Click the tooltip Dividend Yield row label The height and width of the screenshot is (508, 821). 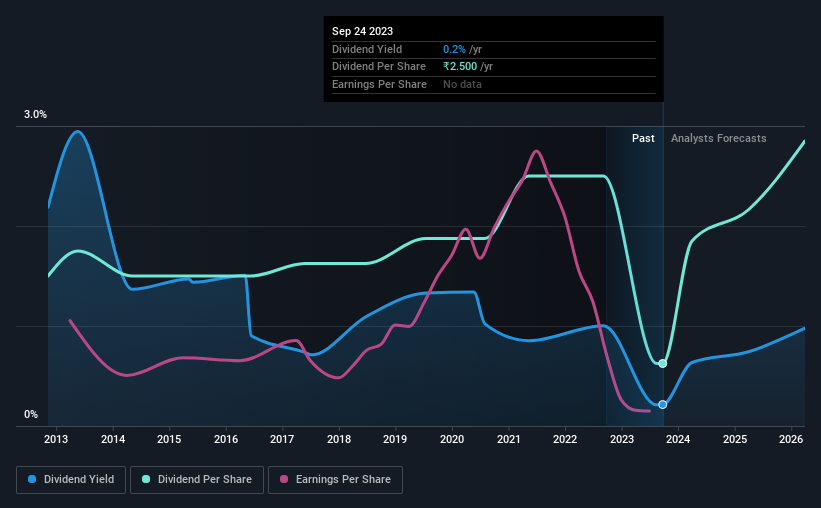(x=367, y=49)
